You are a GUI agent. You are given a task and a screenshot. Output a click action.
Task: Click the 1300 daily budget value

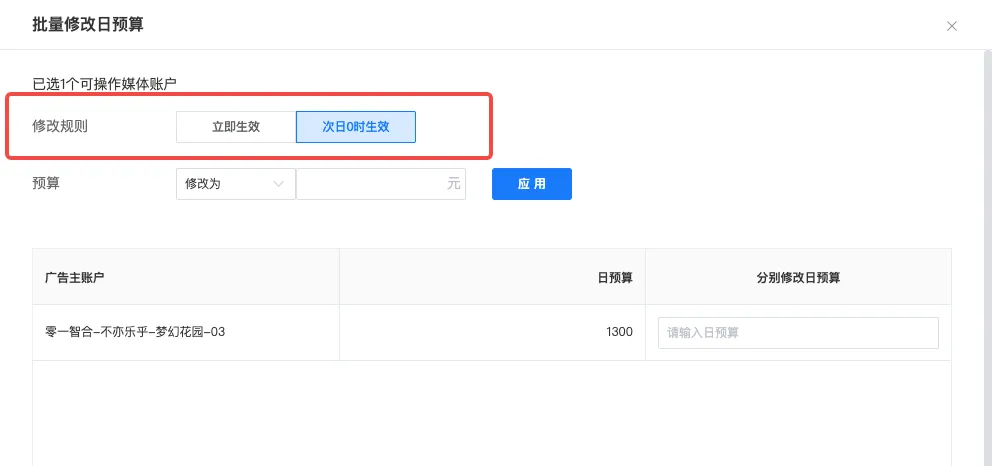click(619, 332)
